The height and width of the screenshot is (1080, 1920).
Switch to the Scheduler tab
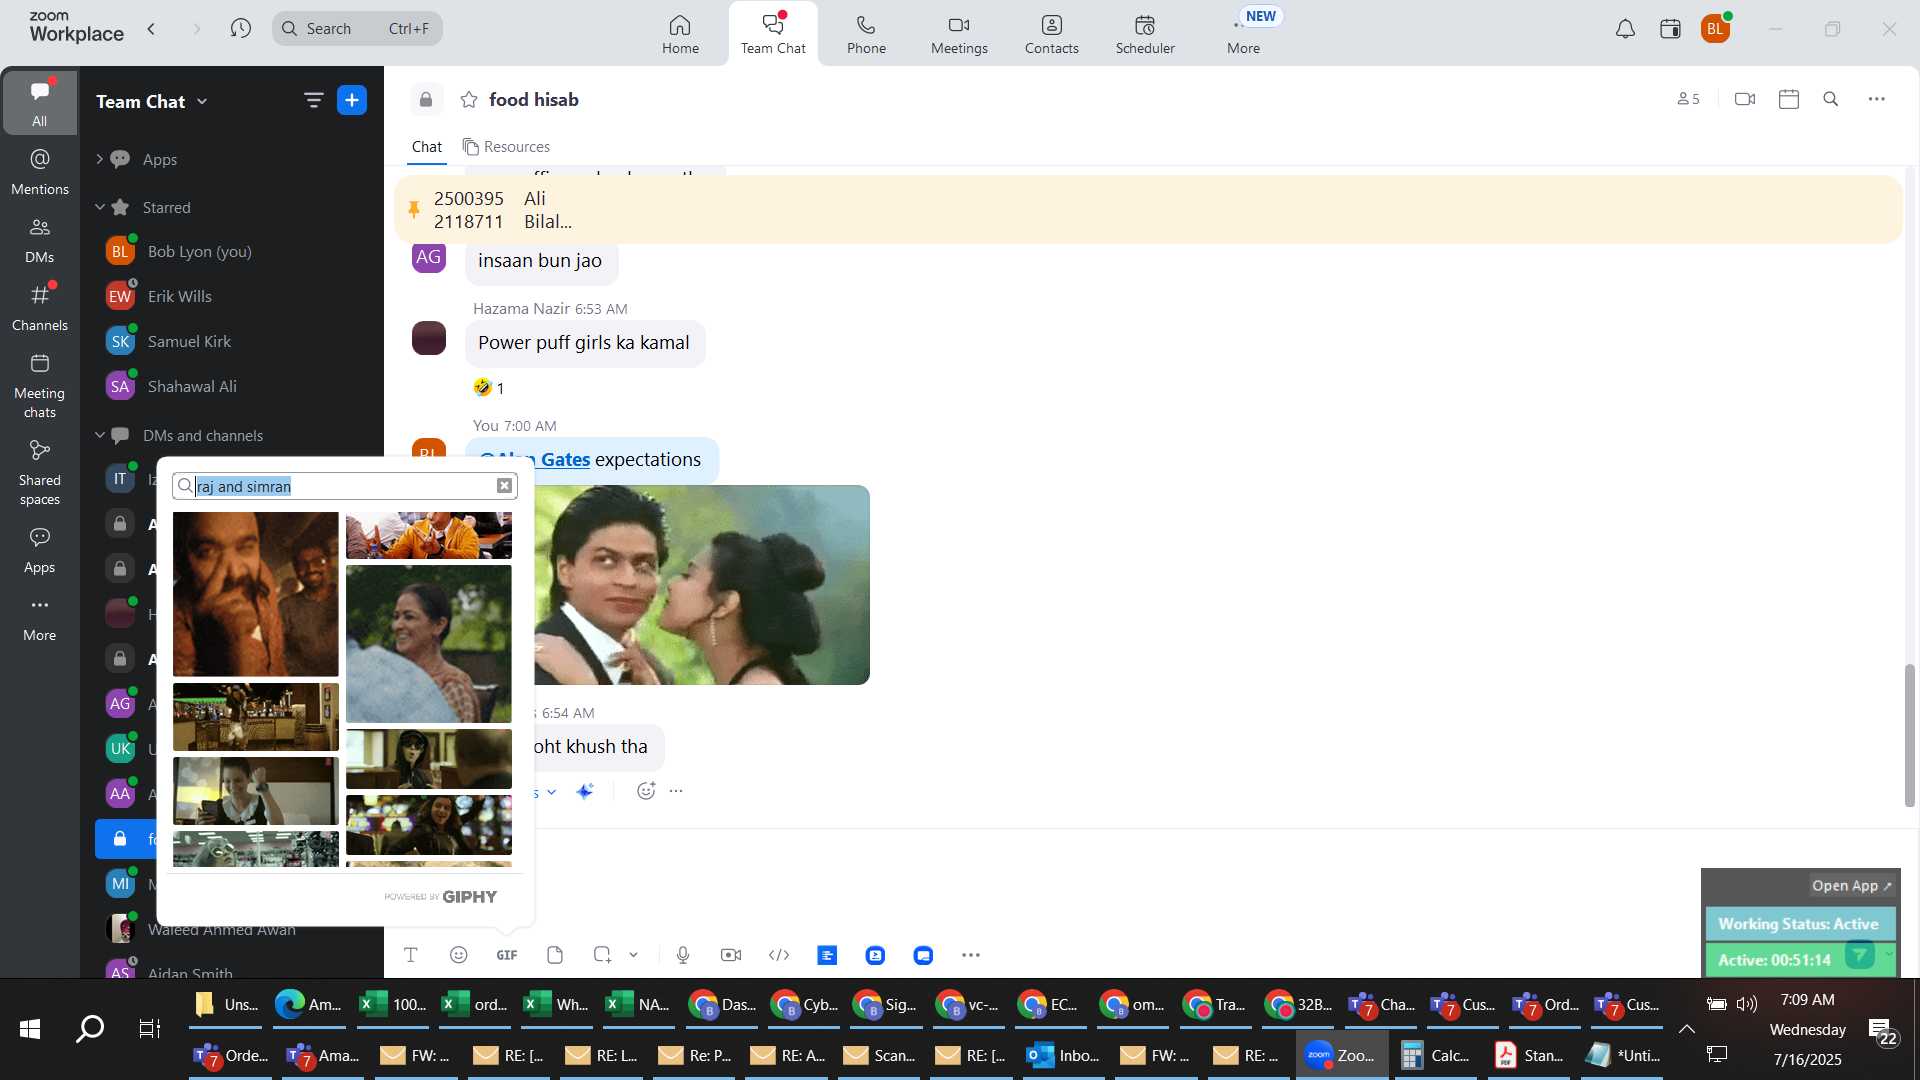click(x=1145, y=34)
